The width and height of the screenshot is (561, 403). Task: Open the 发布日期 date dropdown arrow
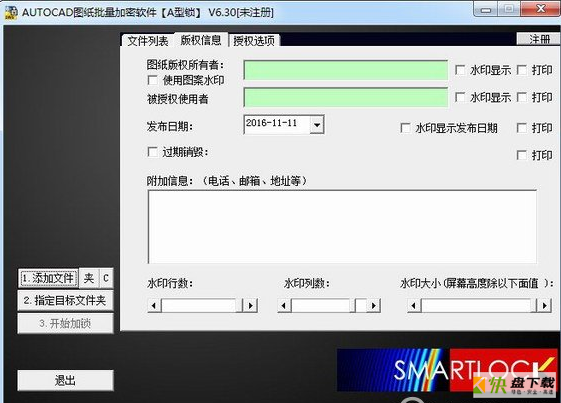coord(317,125)
